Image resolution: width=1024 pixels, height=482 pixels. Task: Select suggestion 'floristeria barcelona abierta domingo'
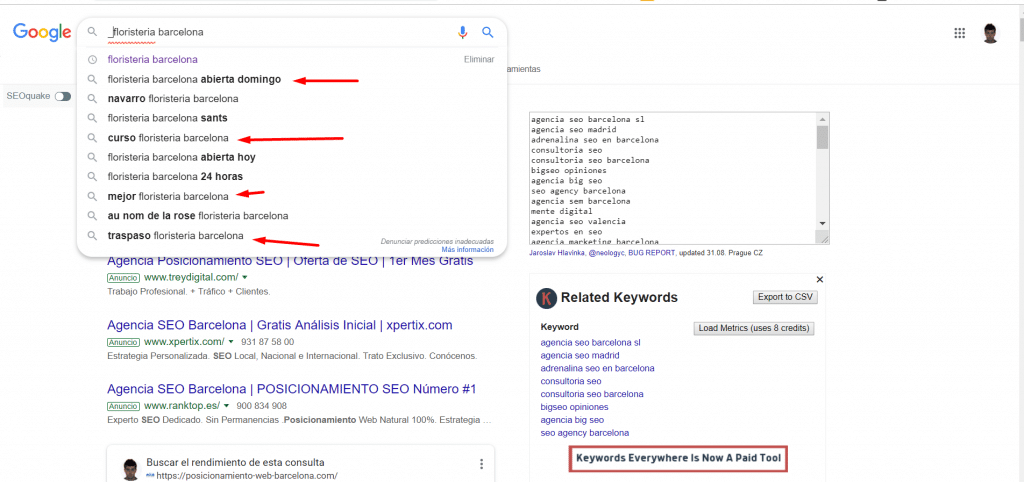194,79
